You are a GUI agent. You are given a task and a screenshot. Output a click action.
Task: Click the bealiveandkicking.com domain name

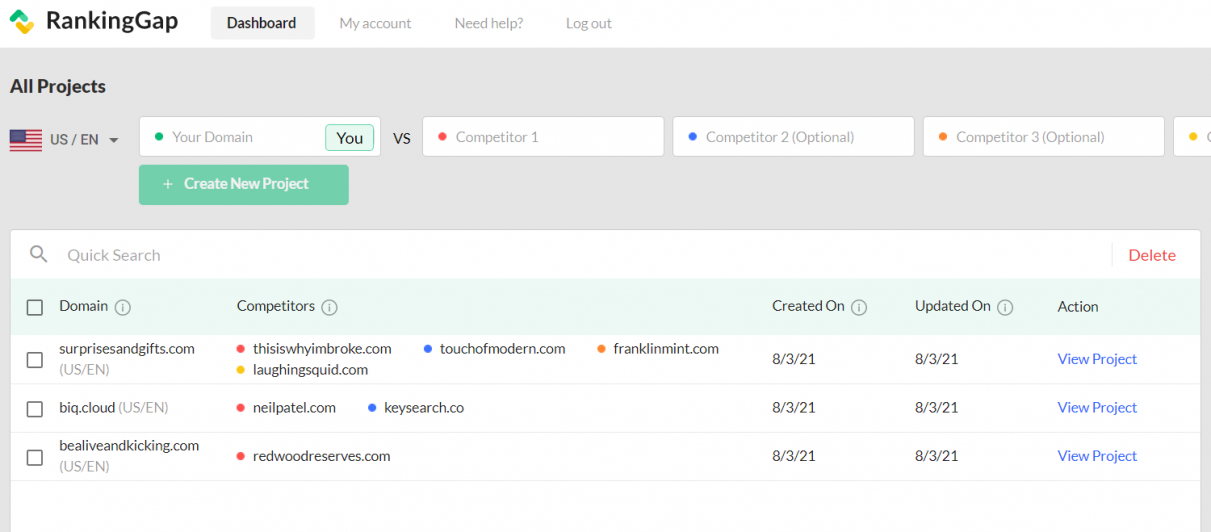tap(129, 446)
